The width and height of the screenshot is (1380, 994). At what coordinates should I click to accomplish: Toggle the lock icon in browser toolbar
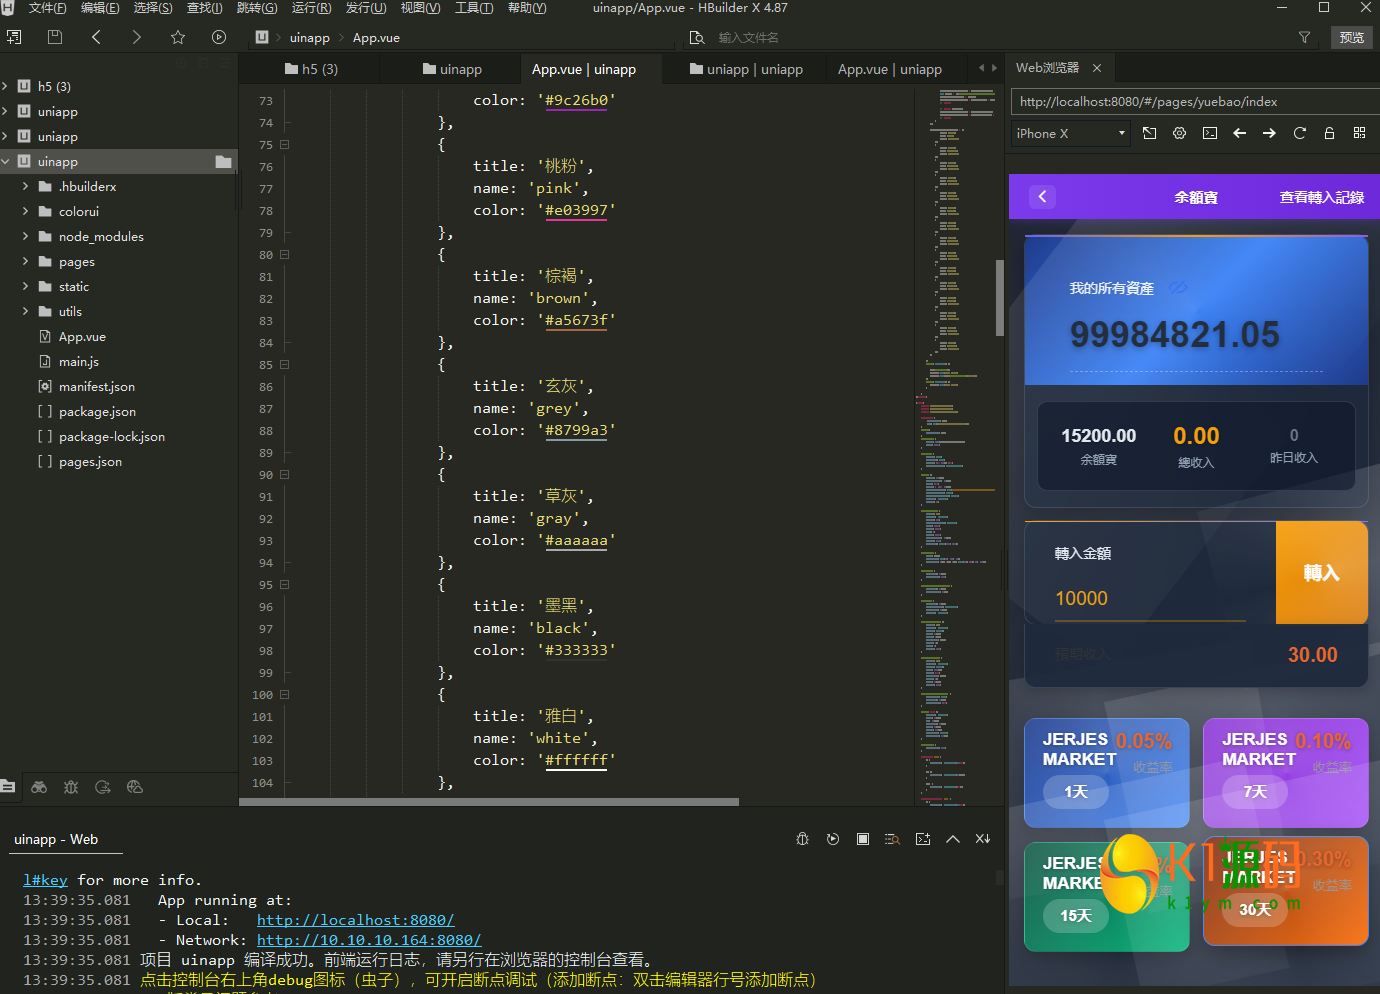click(1329, 133)
